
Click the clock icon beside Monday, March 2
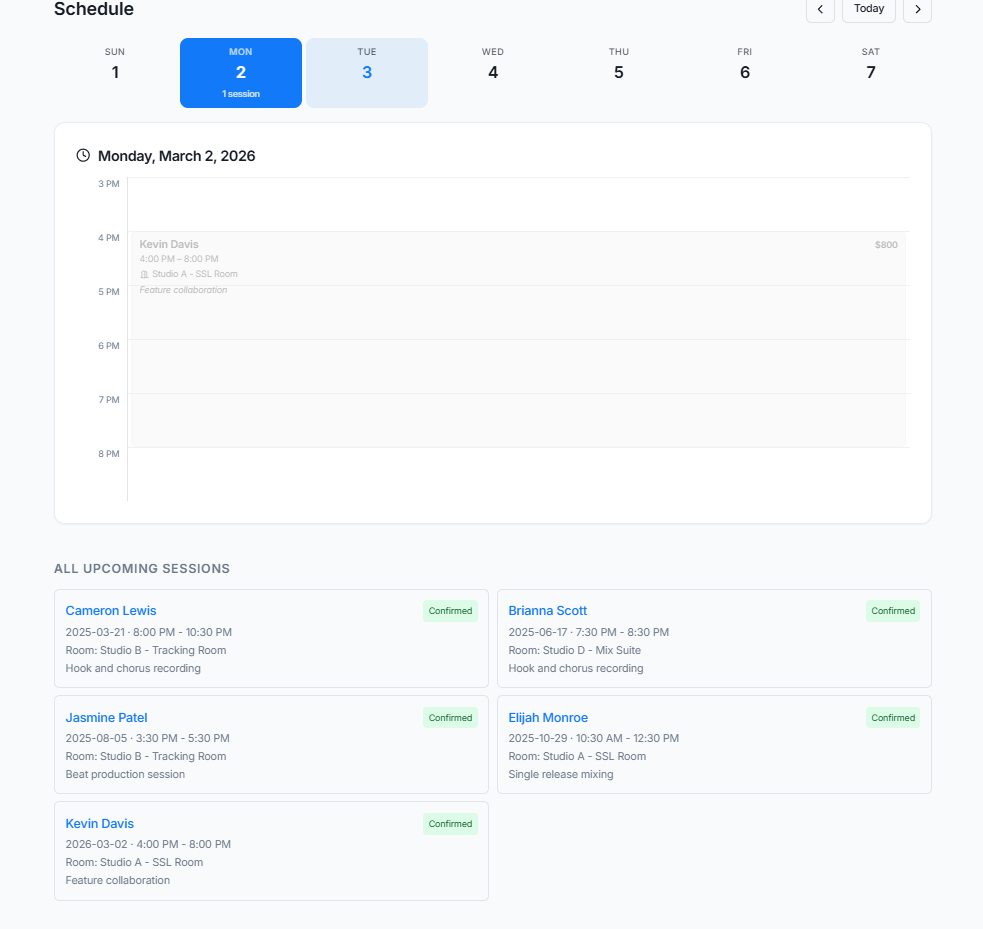click(x=83, y=155)
